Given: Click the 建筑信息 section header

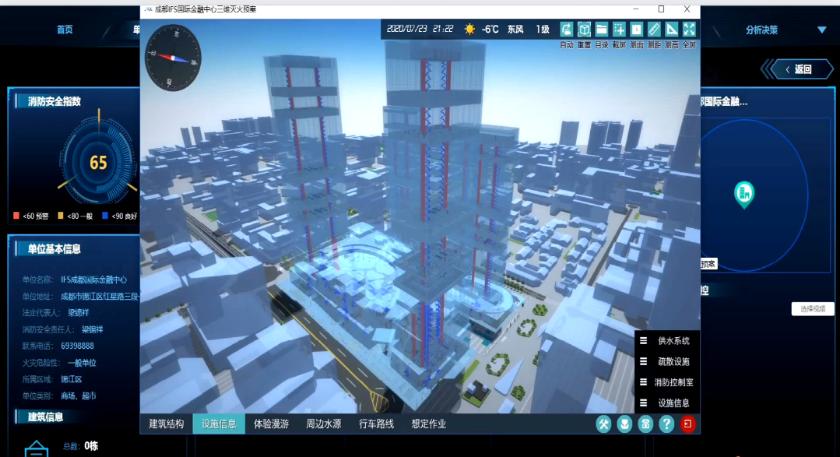Looking at the screenshot, I should (45, 416).
